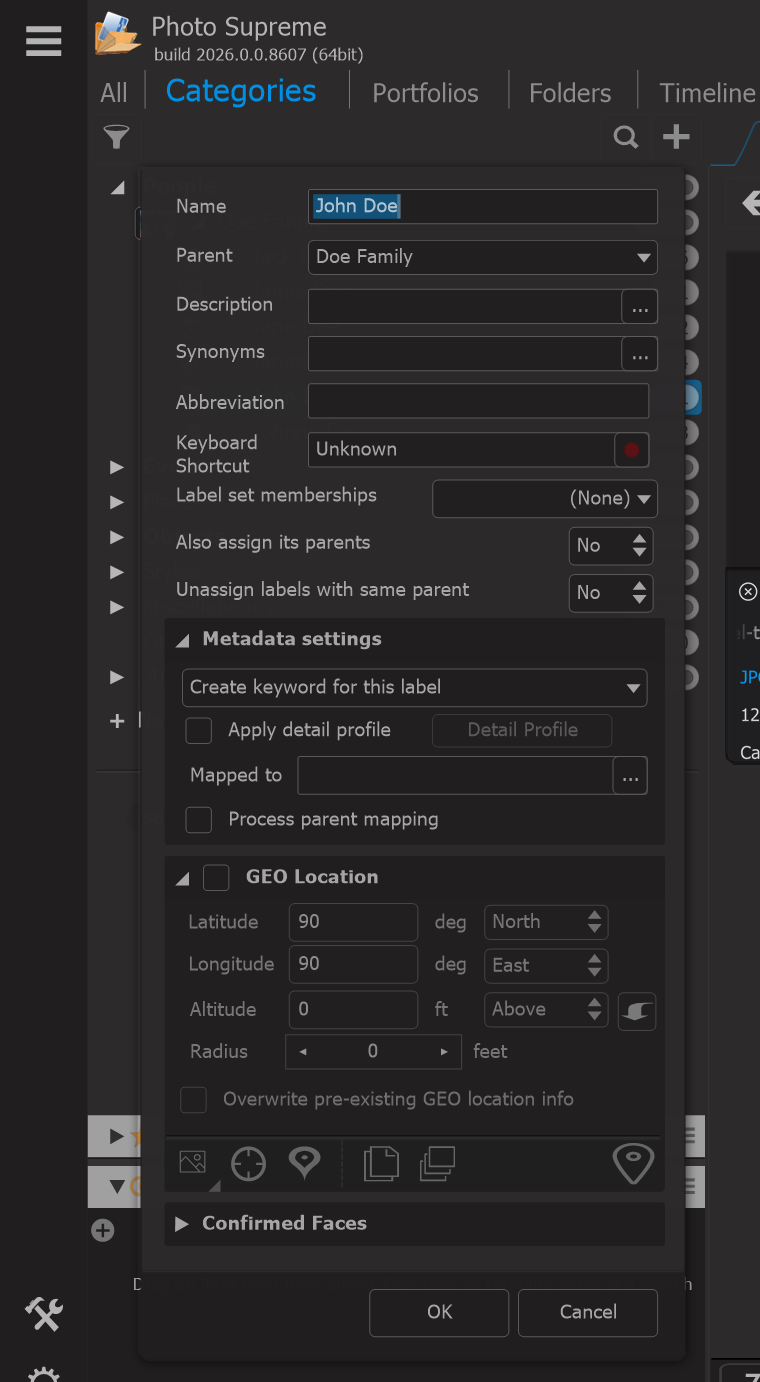
Task: Increase Radius with right arrow
Action: pos(444,1052)
